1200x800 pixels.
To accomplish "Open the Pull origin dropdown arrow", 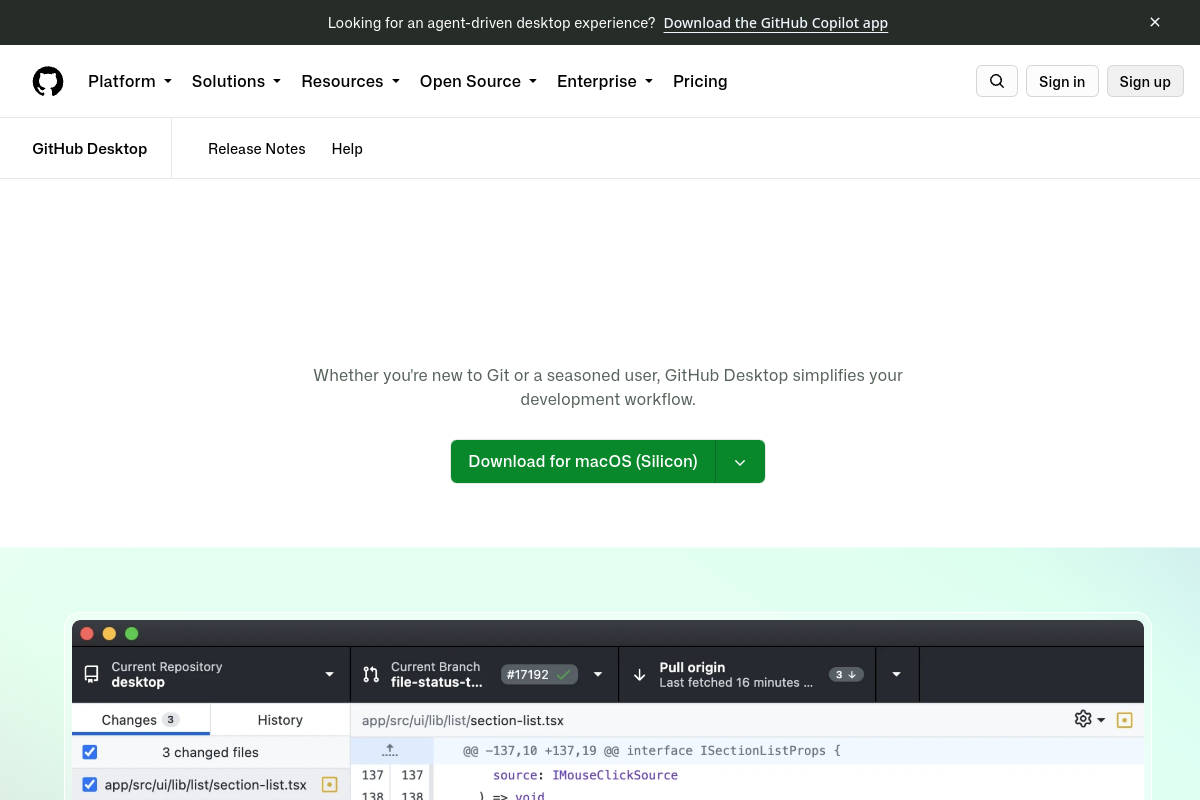I will coord(897,674).
